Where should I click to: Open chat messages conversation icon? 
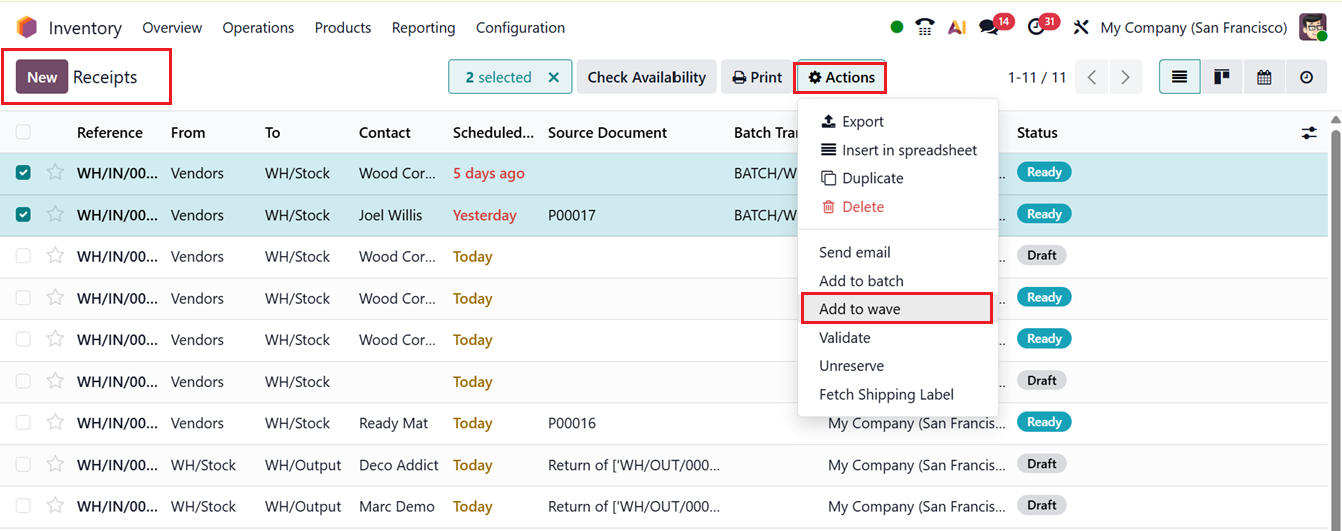pos(989,27)
